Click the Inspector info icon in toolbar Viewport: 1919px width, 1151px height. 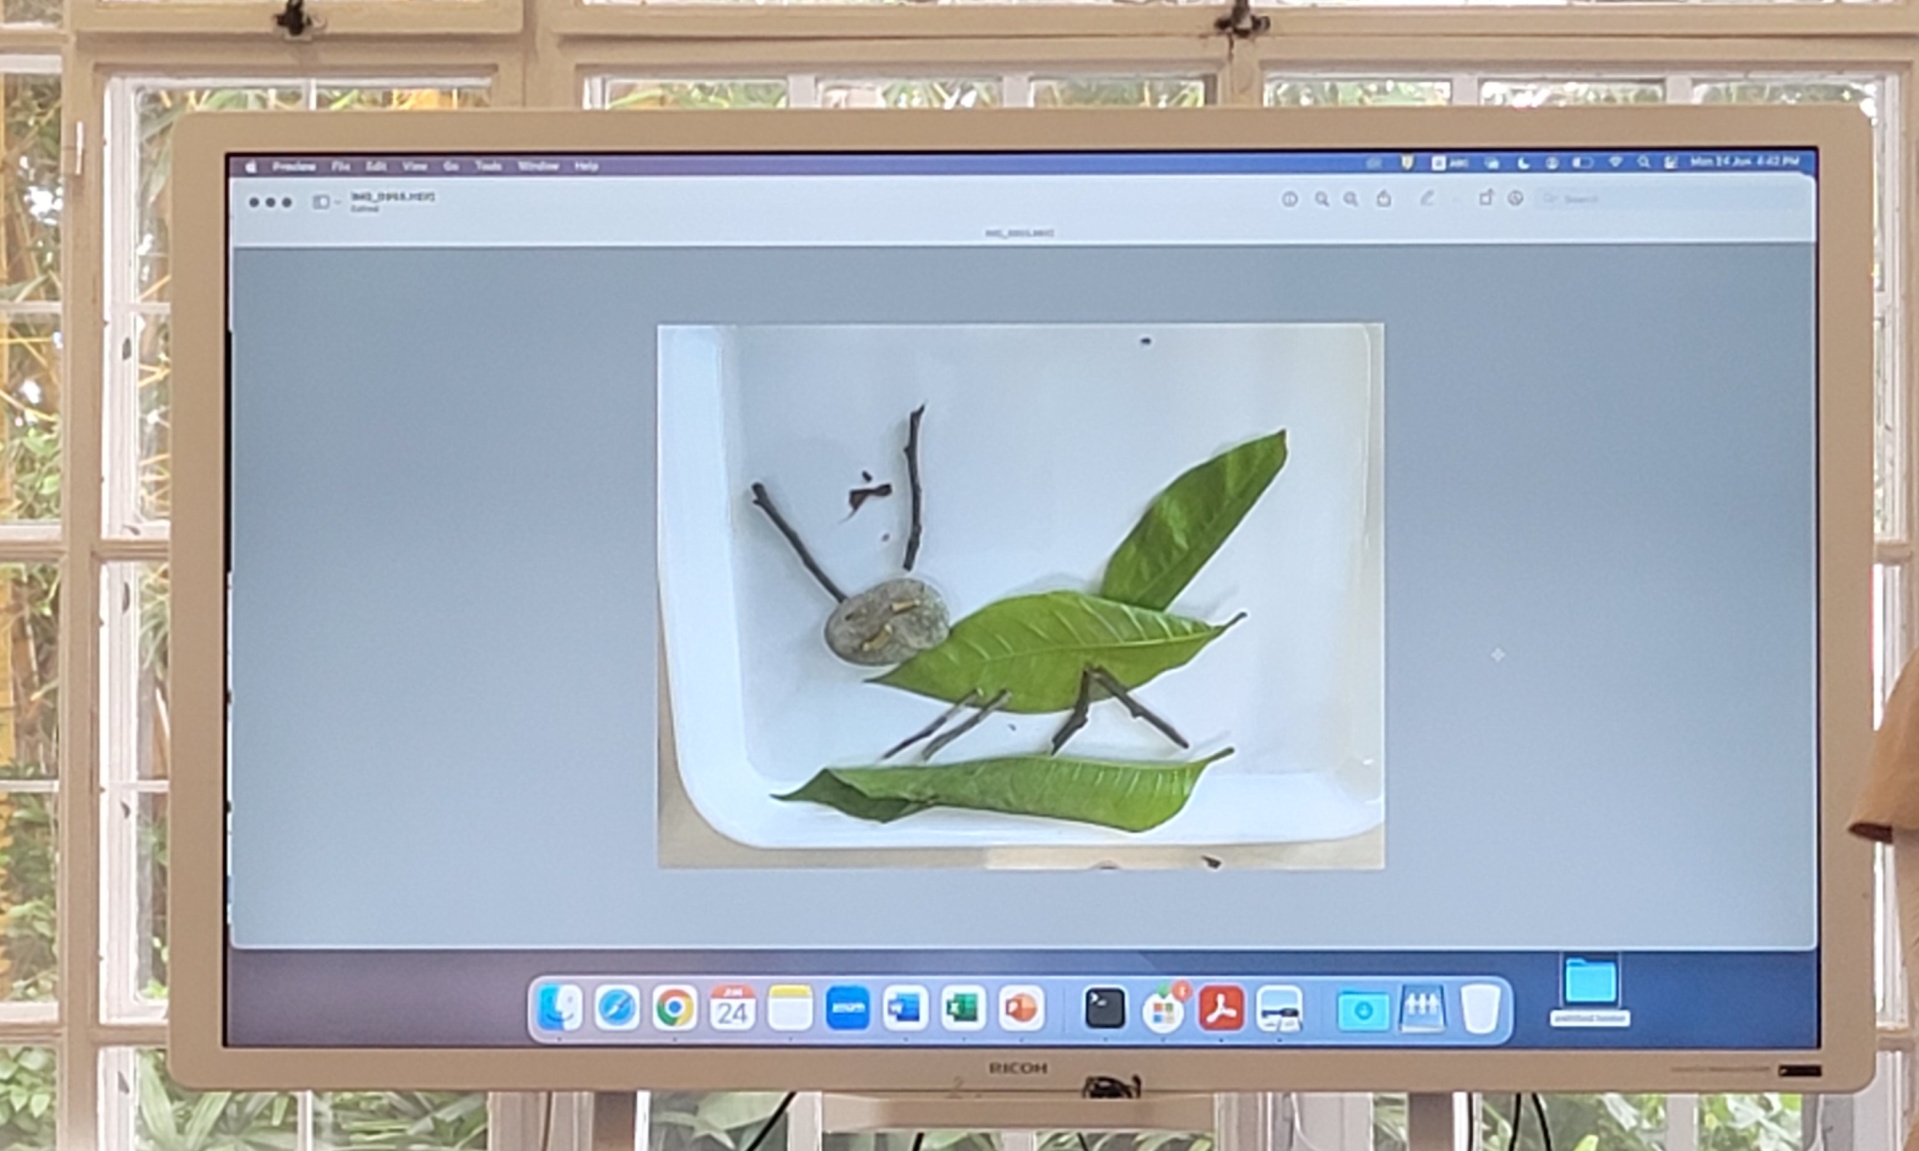click(x=1289, y=200)
